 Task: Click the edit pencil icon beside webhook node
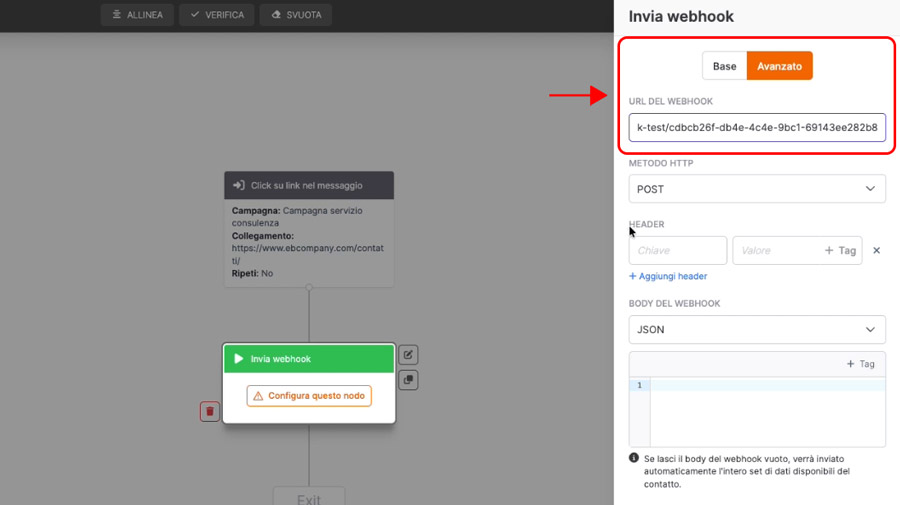408,355
